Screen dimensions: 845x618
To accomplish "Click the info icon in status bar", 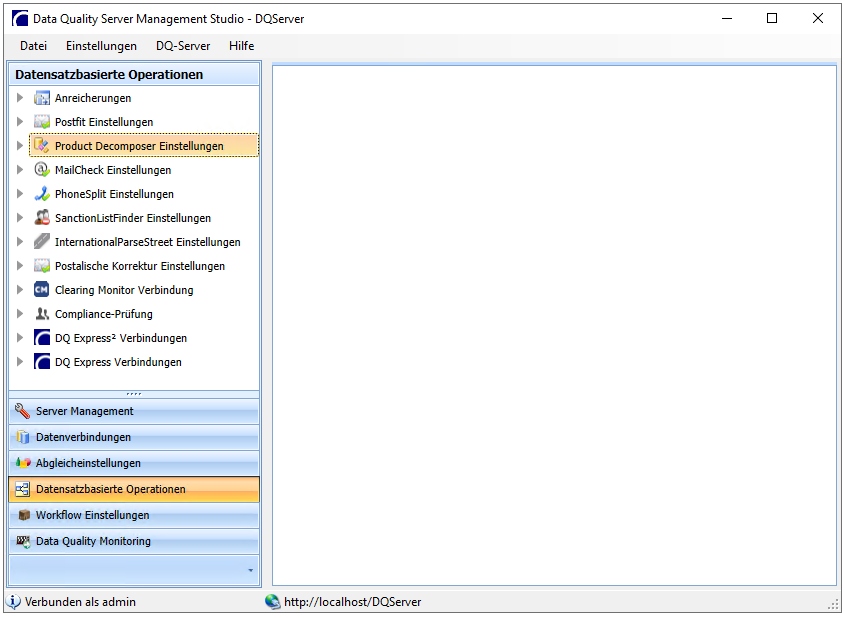I will [13, 601].
